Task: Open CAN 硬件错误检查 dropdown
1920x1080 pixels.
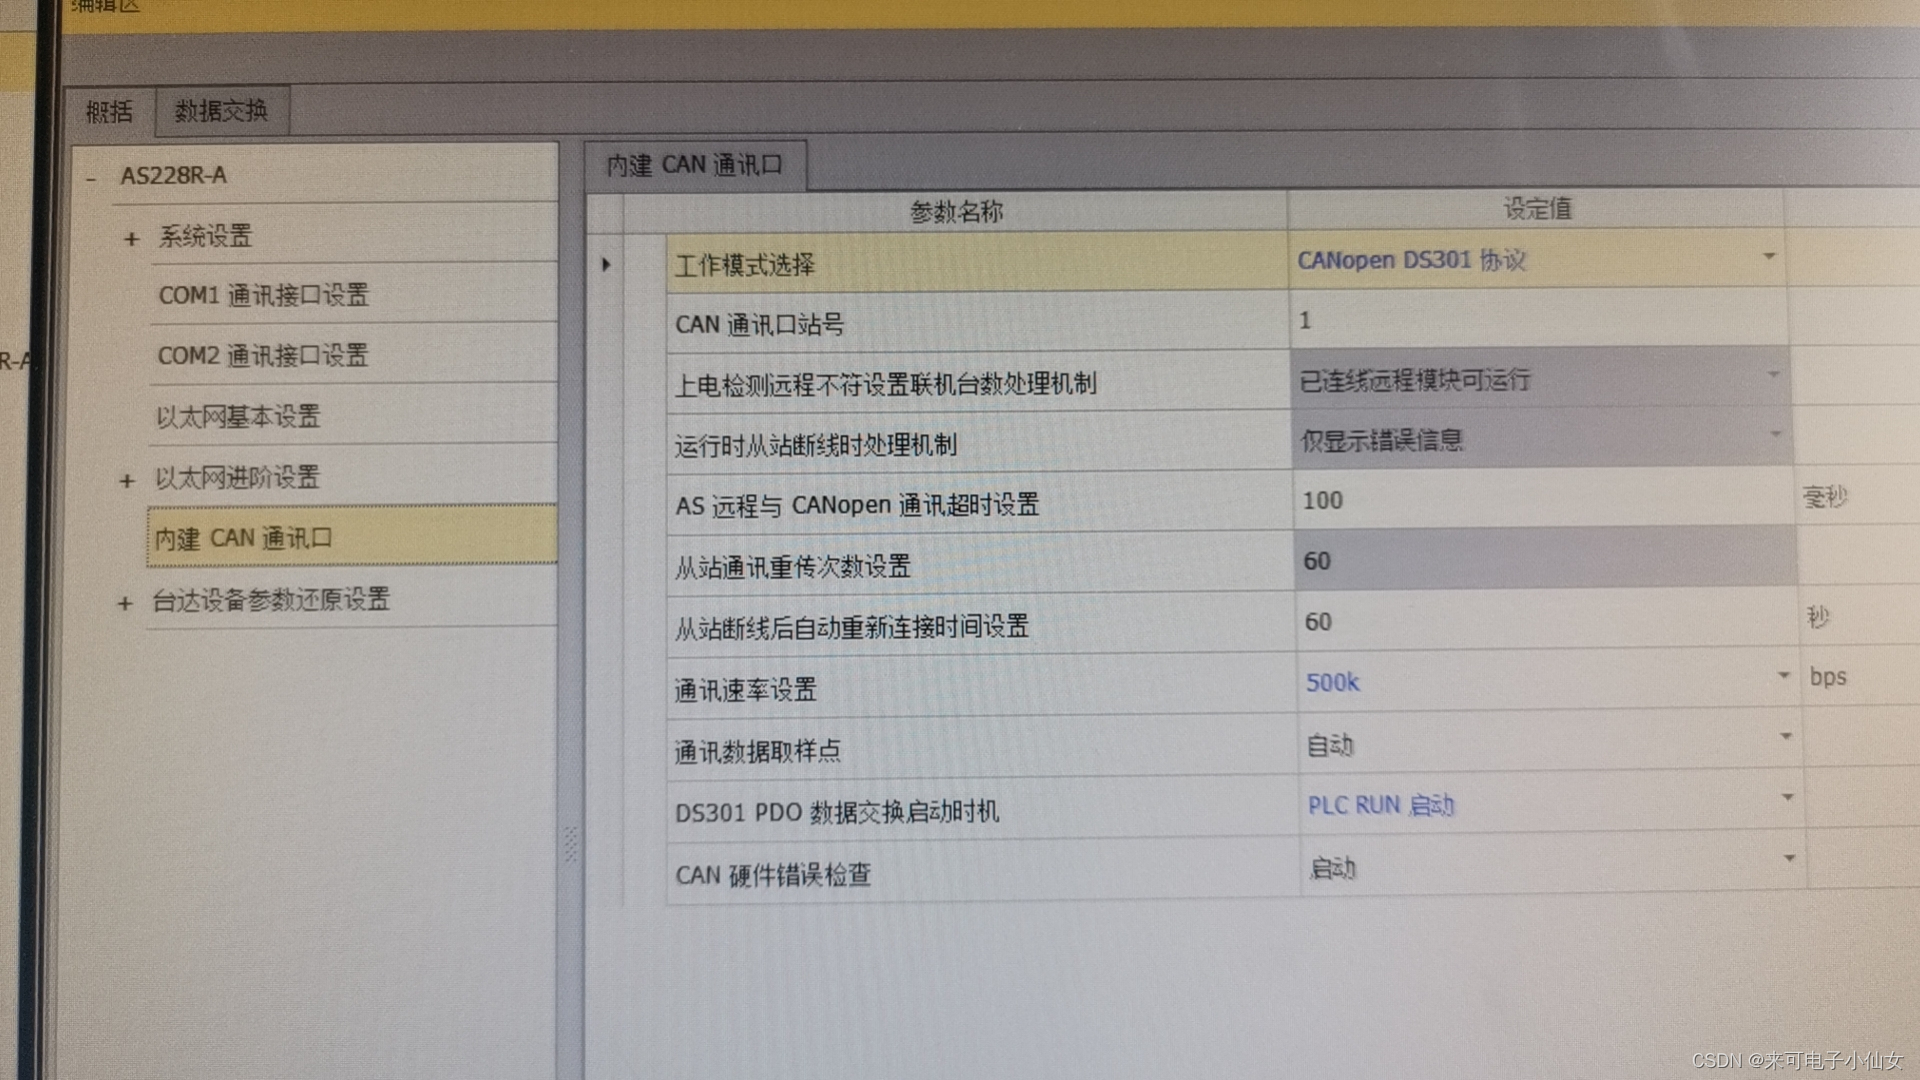Action: coord(1788,859)
